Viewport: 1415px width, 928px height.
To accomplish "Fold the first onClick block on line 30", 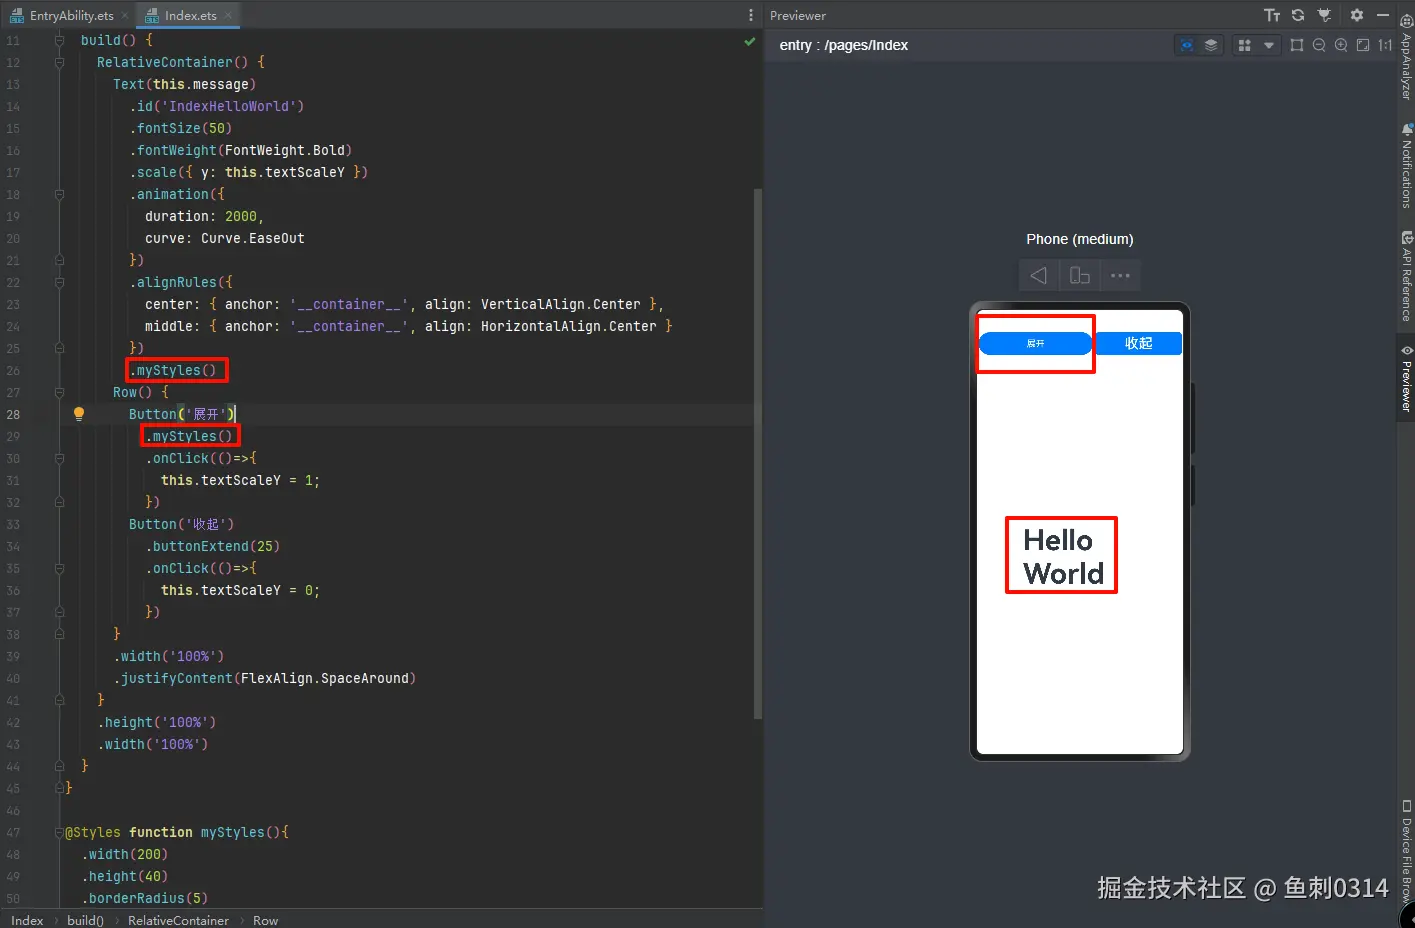I will click(59, 458).
